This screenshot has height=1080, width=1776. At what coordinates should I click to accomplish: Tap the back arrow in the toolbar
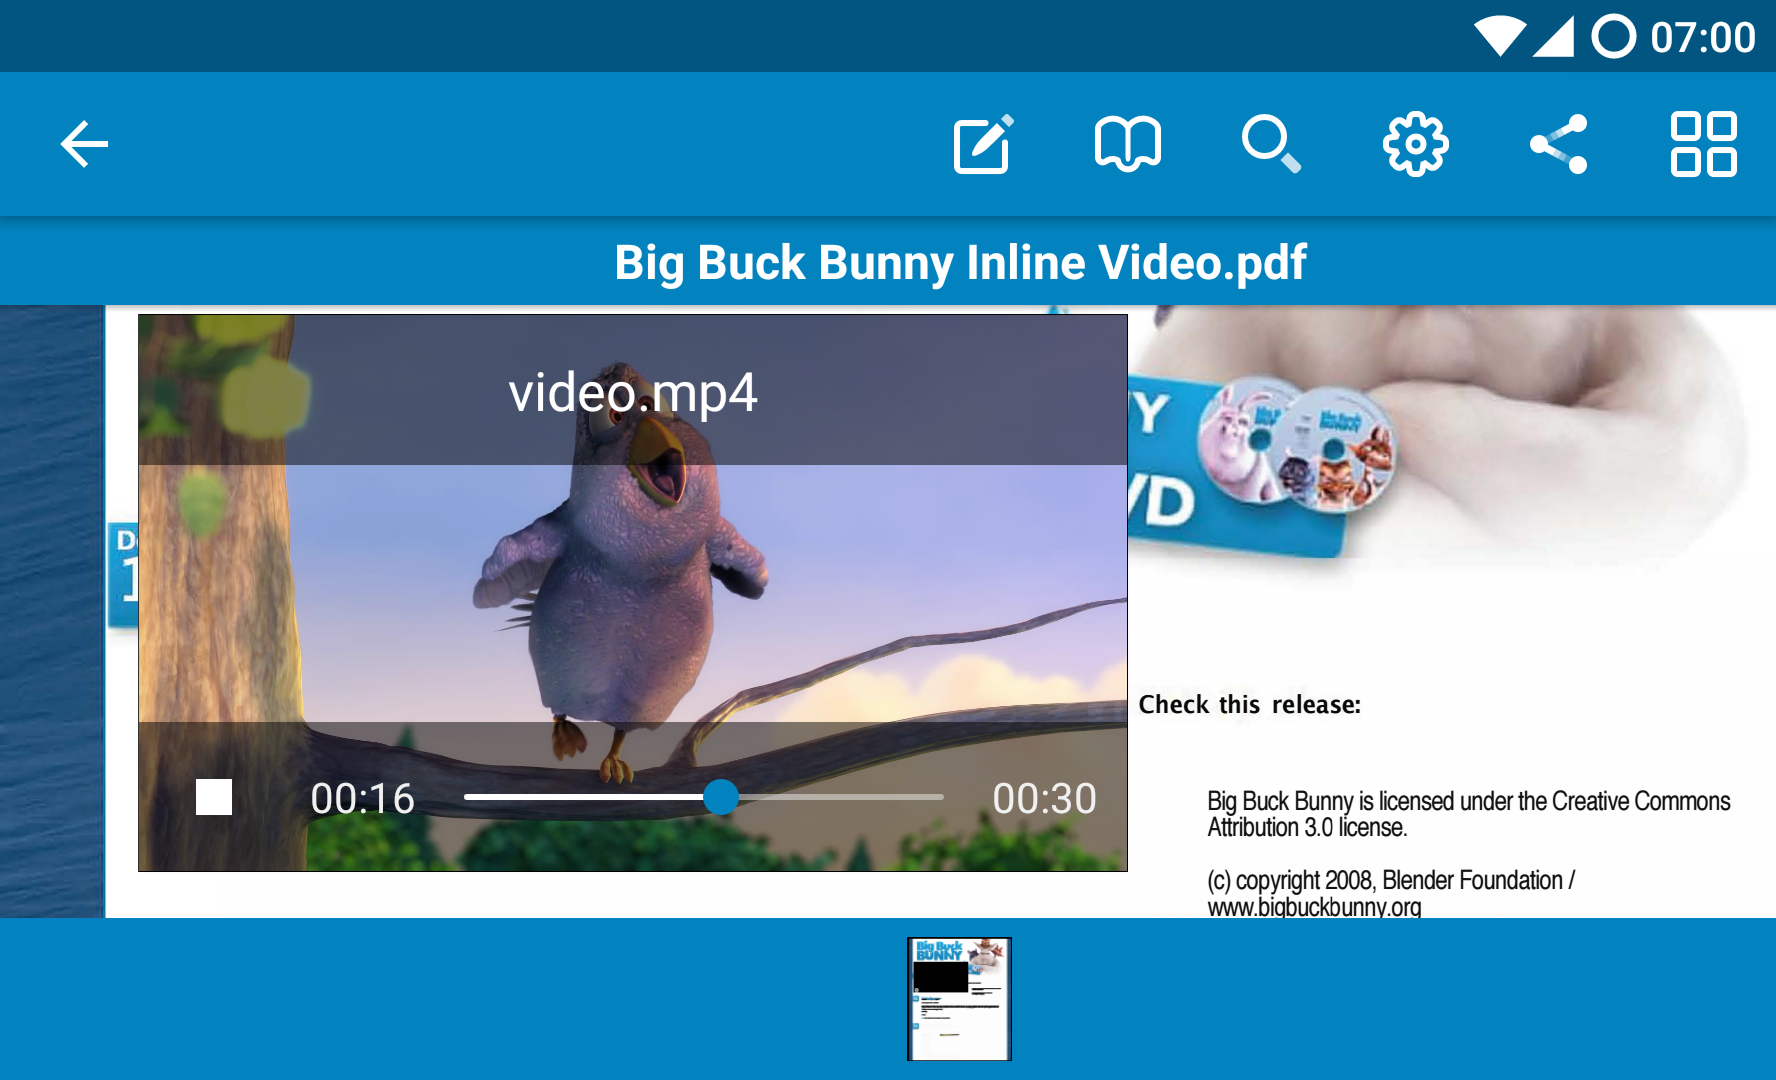pos(85,144)
